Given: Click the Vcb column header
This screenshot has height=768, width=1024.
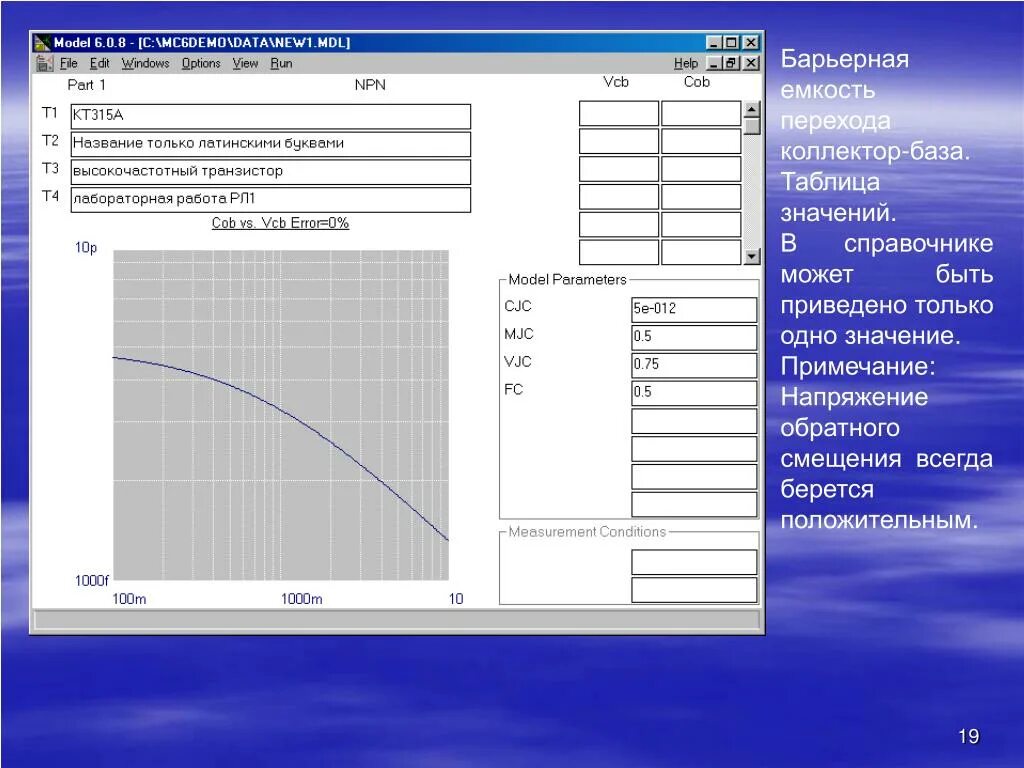Looking at the screenshot, I should [616, 82].
